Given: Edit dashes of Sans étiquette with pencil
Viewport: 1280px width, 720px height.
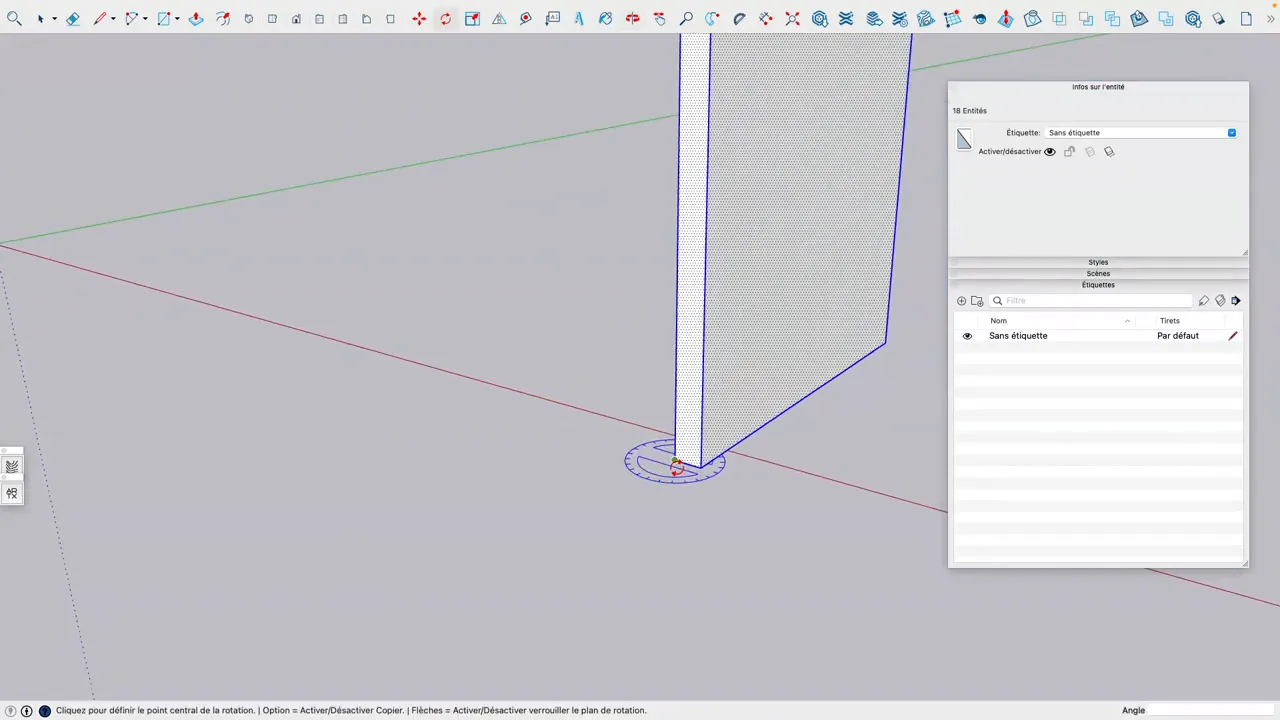Looking at the screenshot, I should tap(1233, 335).
